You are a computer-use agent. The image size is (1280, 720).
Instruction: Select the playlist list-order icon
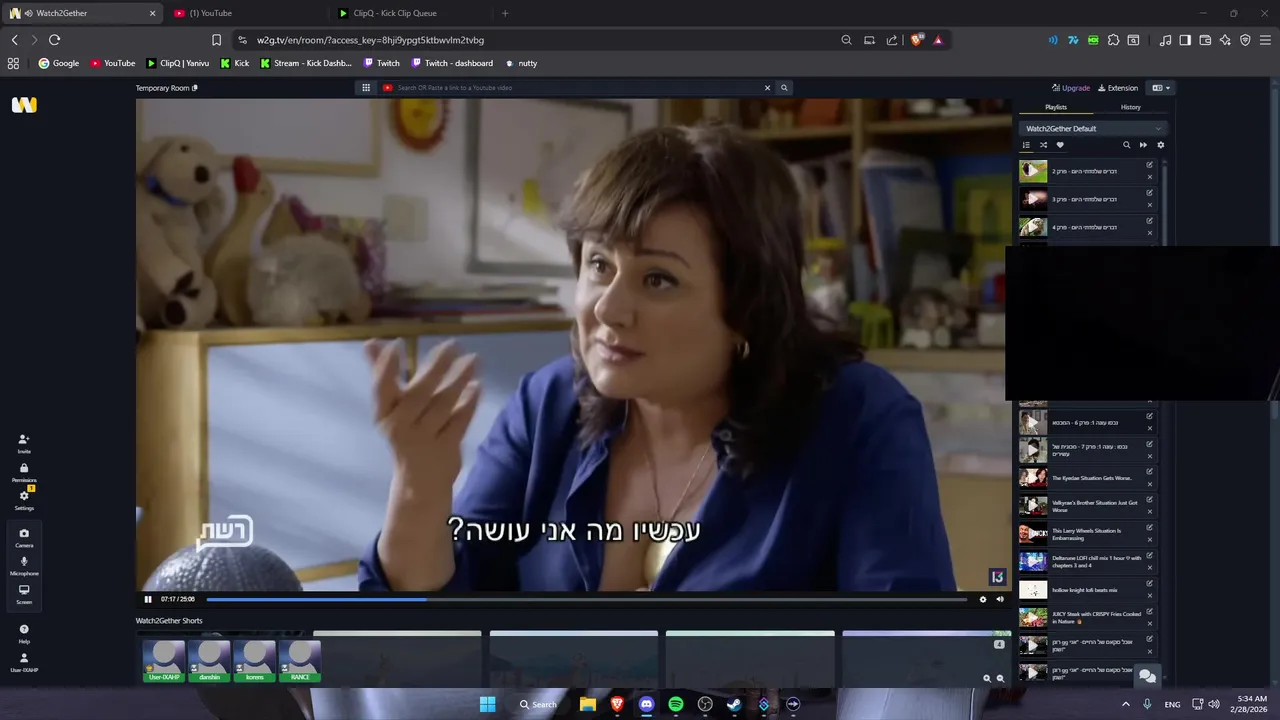[x=1026, y=145]
